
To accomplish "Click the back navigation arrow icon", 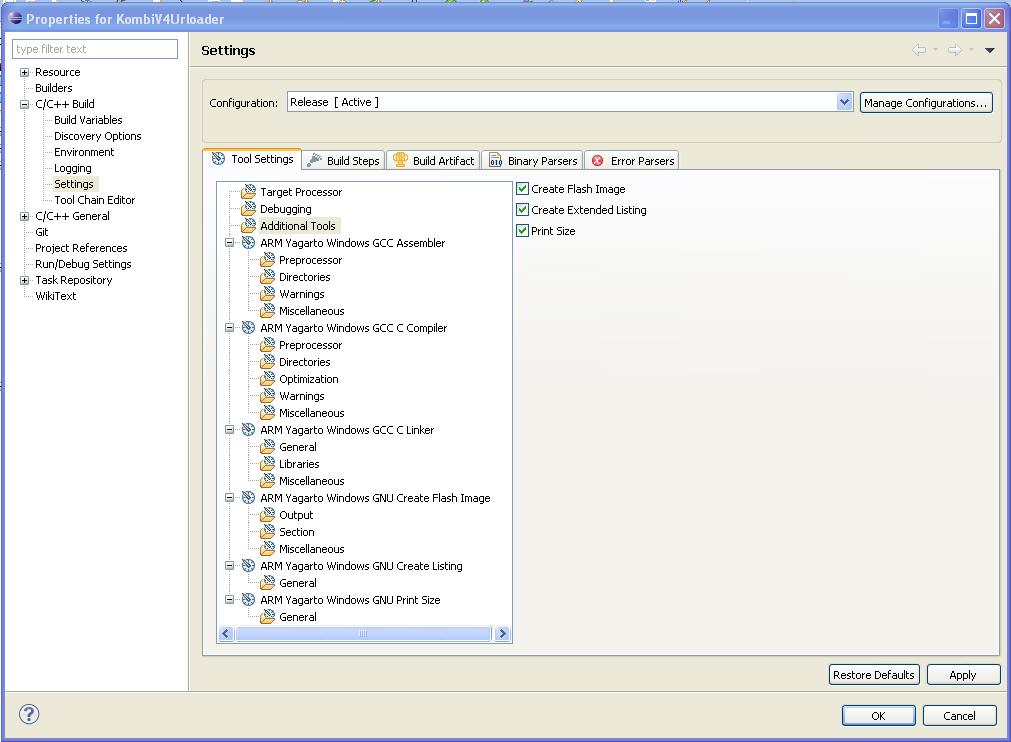I will coord(918,50).
